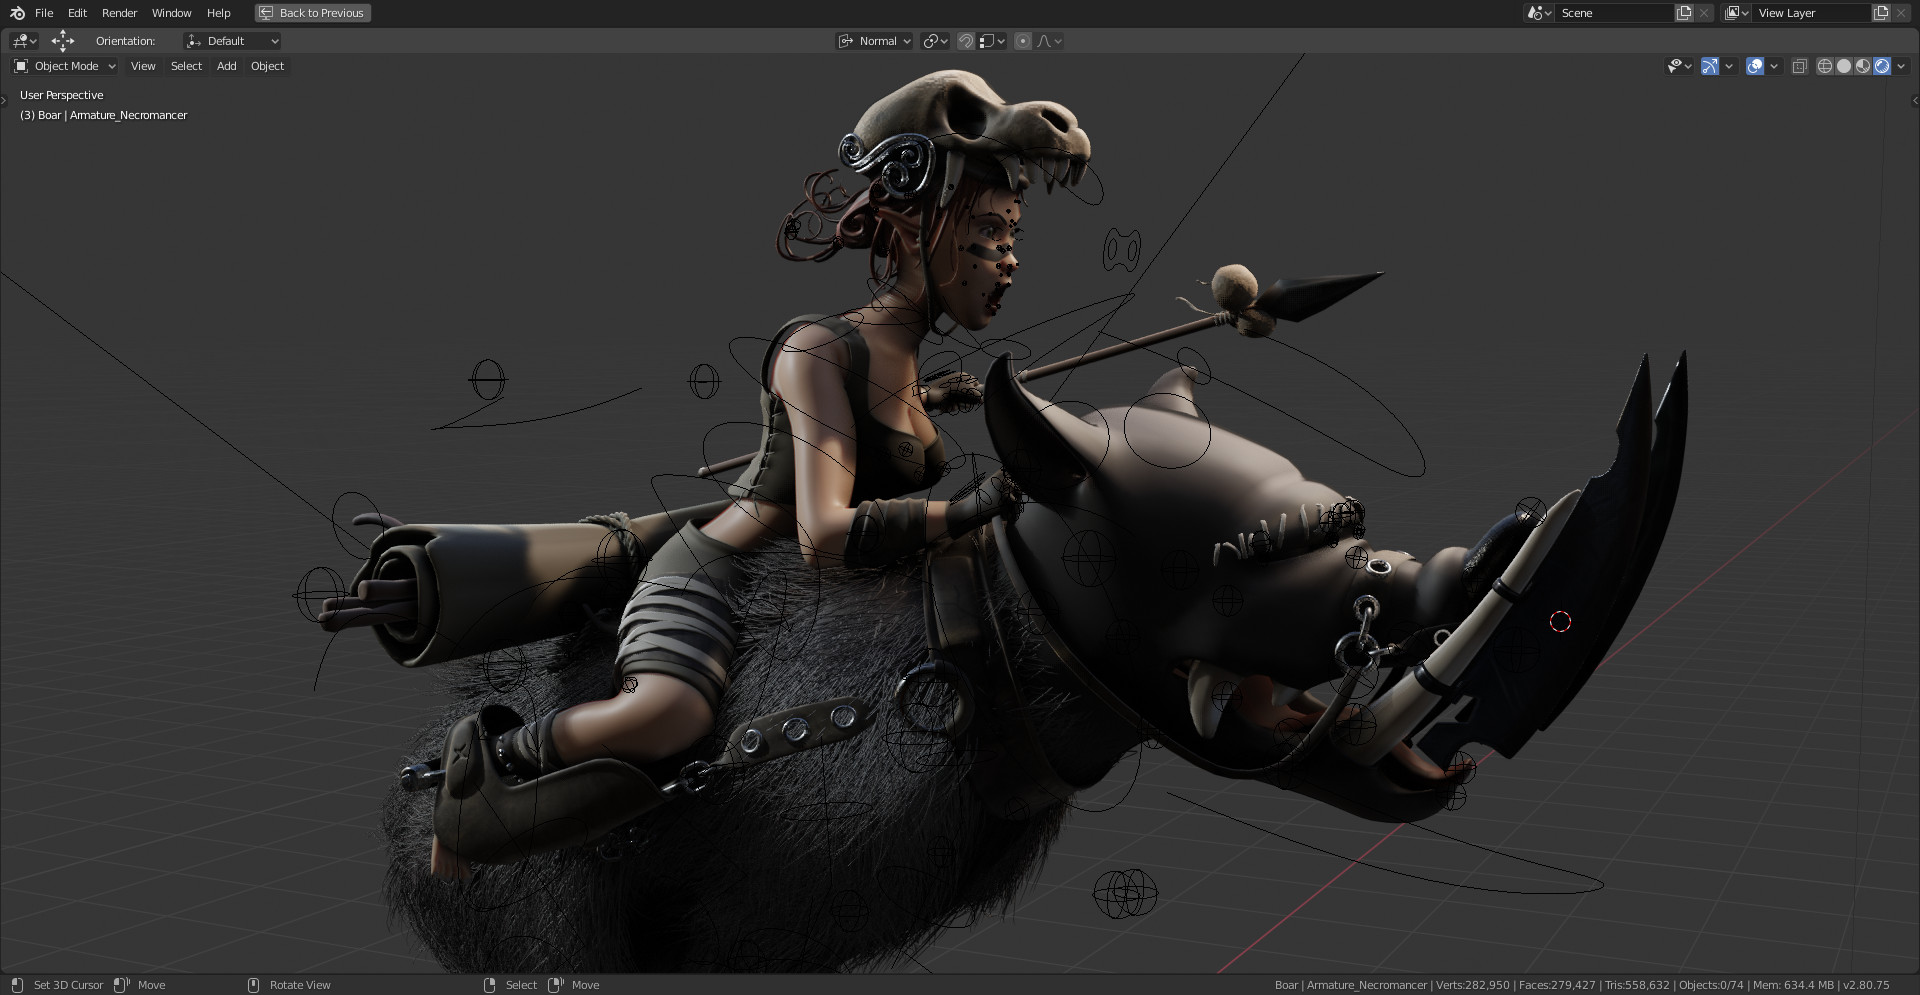Open the viewport View menu
1920x995 pixels.
[x=143, y=66]
